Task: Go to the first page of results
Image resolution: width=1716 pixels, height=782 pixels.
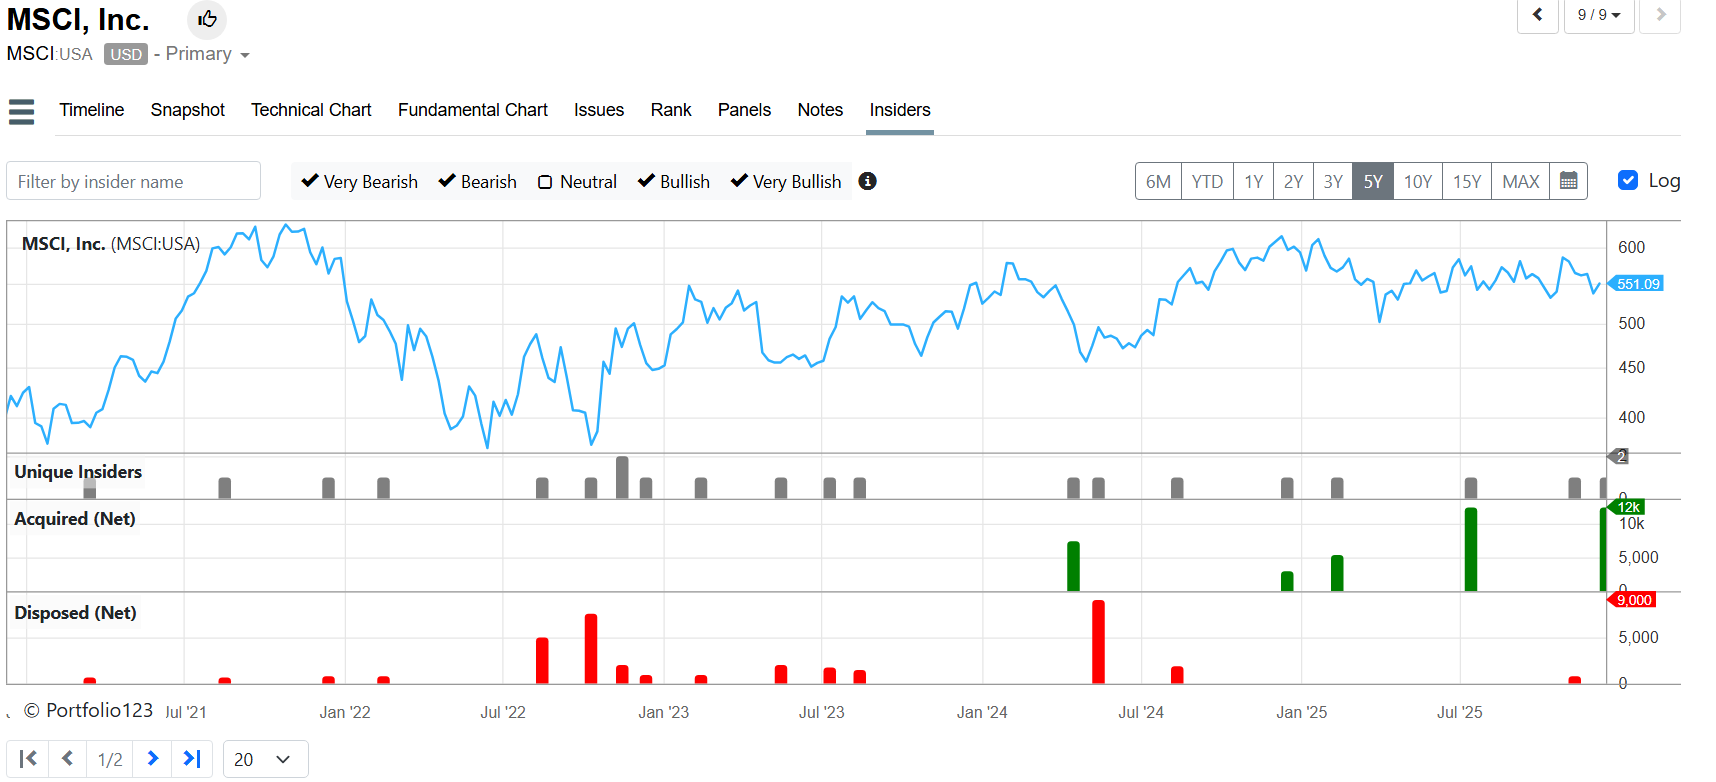Action: (28, 759)
